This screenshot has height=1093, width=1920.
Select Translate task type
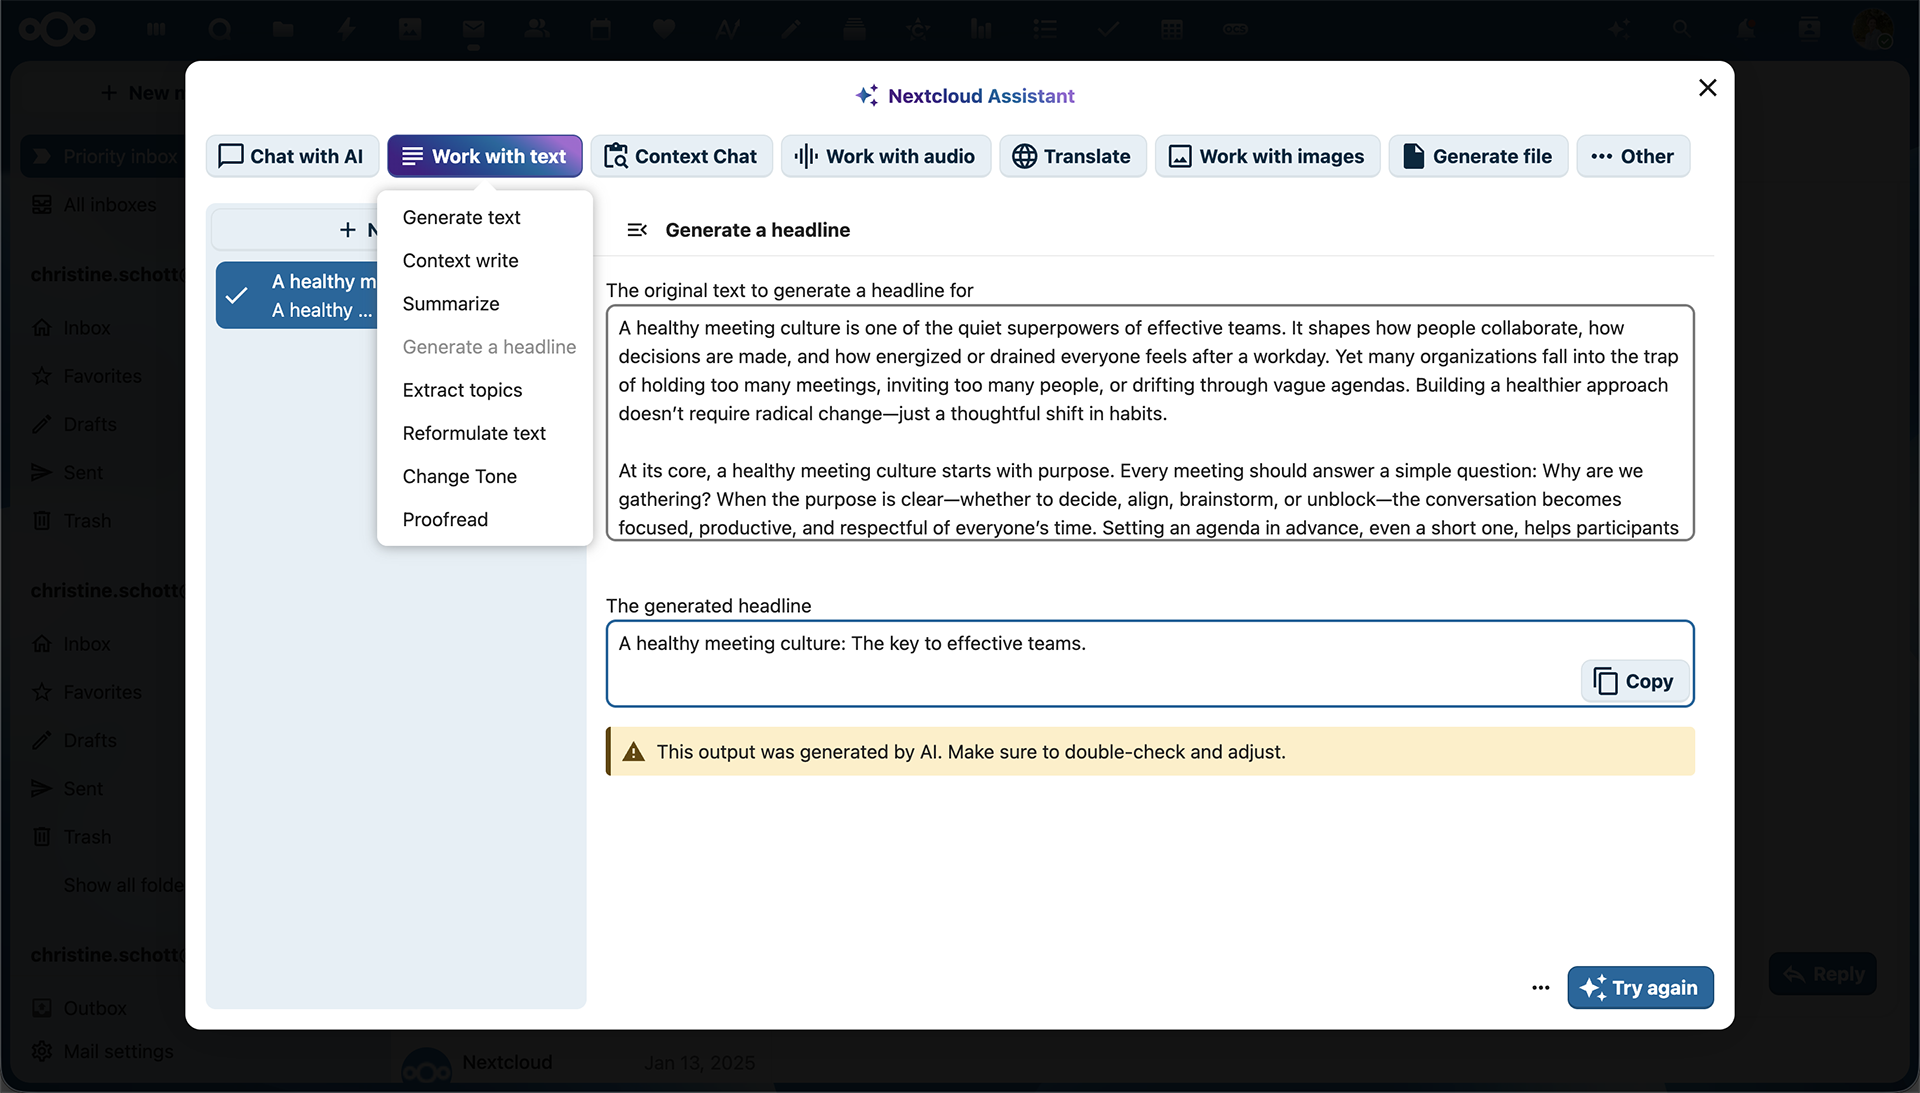tap(1071, 156)
